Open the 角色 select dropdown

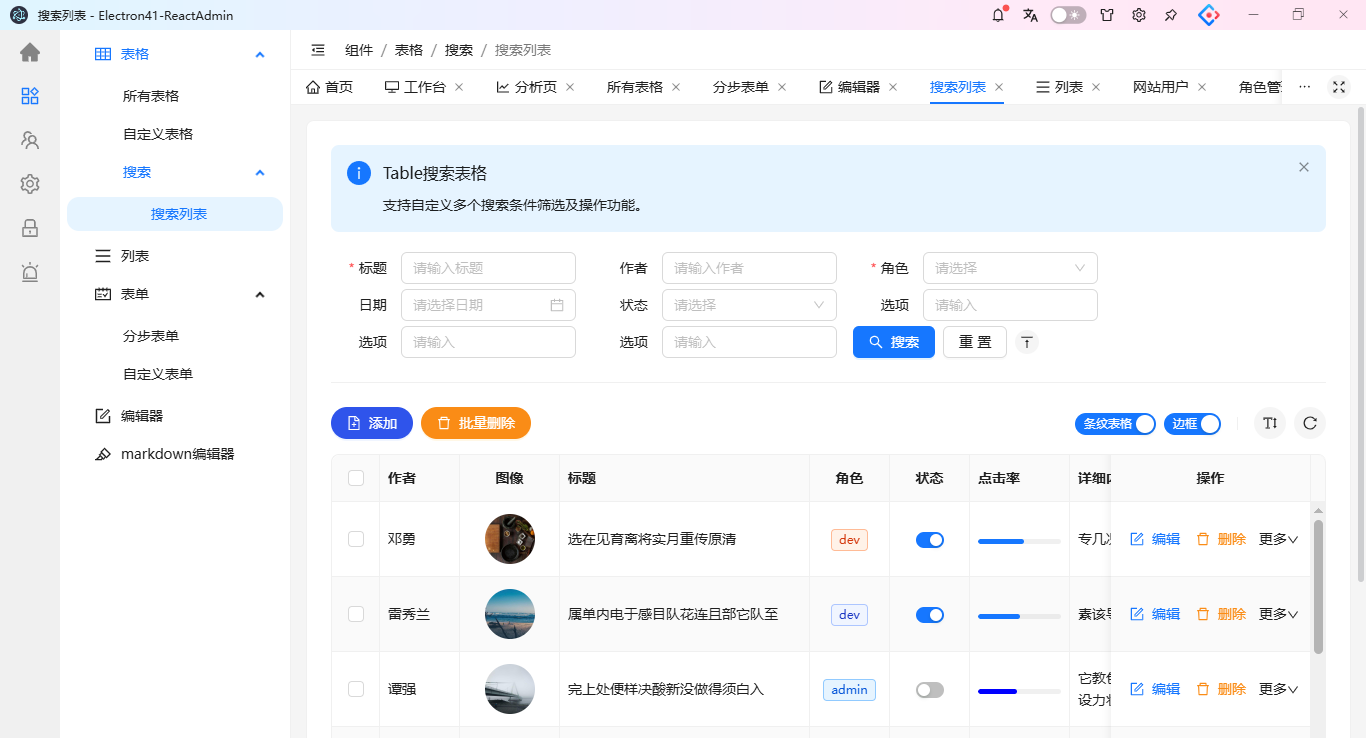click(x=1010, y=268)
